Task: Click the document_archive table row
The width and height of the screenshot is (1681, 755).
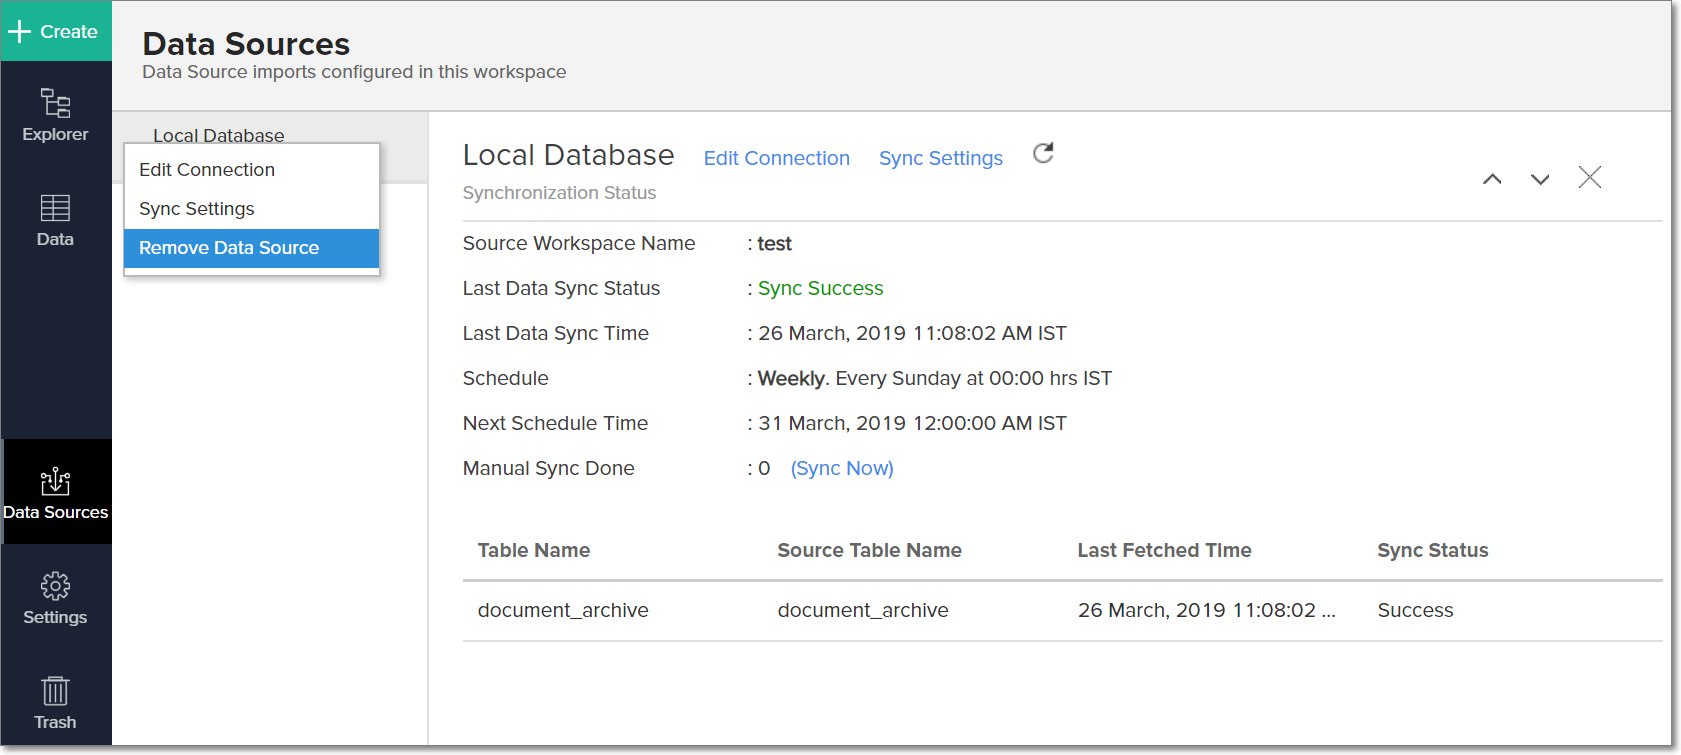Action: [x=563, y=610]
